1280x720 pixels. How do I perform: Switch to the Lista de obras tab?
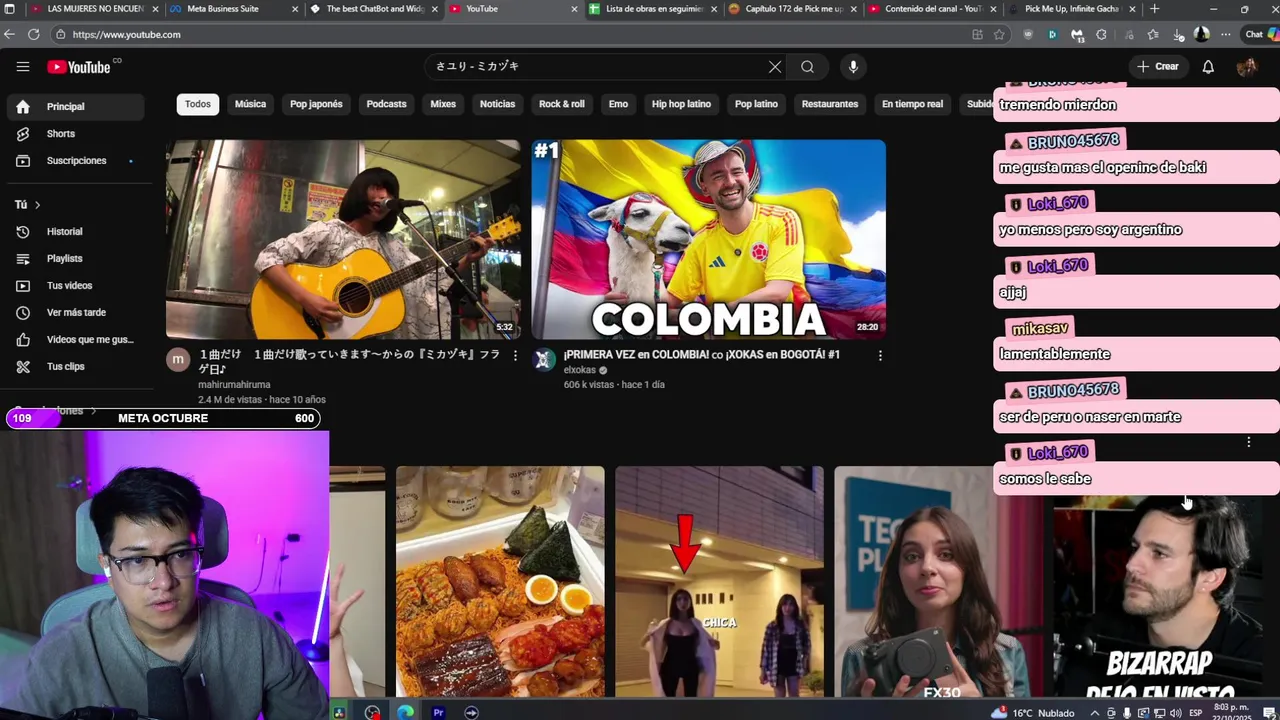[654, 9]
